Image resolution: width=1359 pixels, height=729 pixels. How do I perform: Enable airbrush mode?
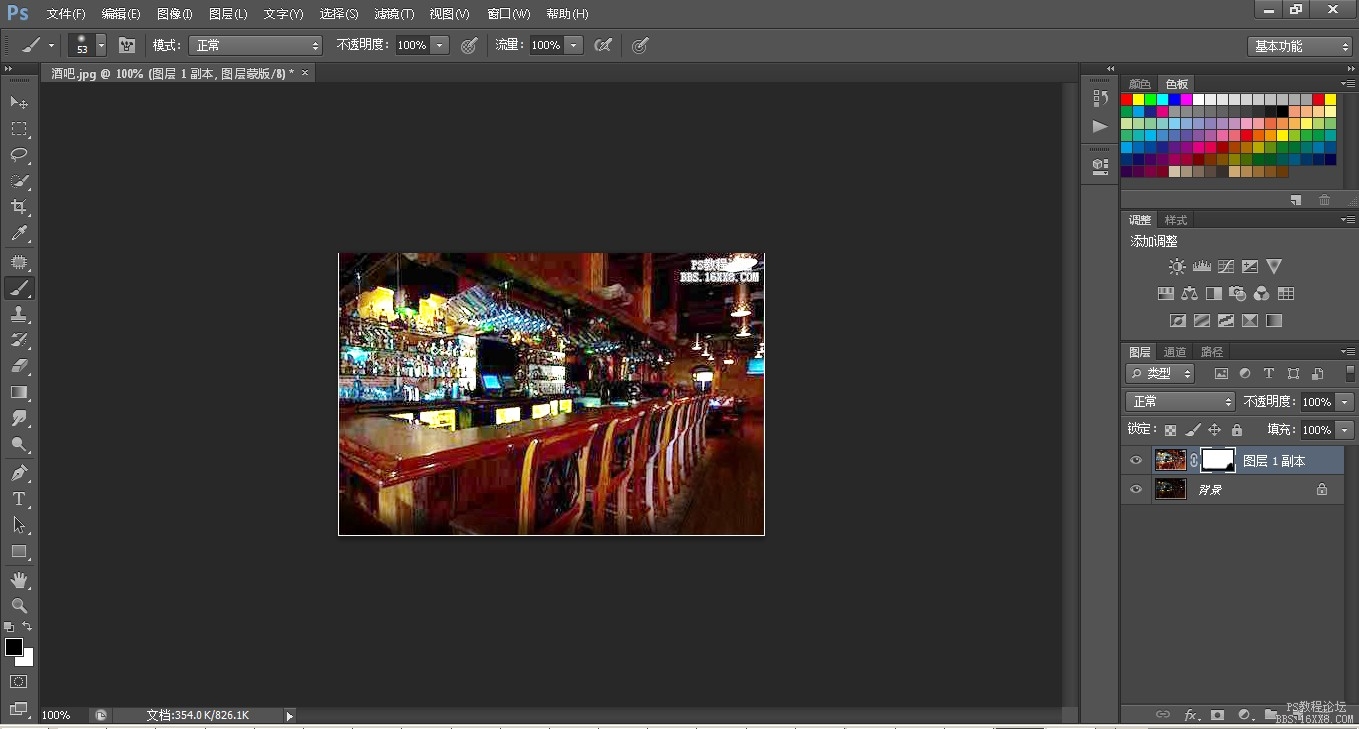603,45
